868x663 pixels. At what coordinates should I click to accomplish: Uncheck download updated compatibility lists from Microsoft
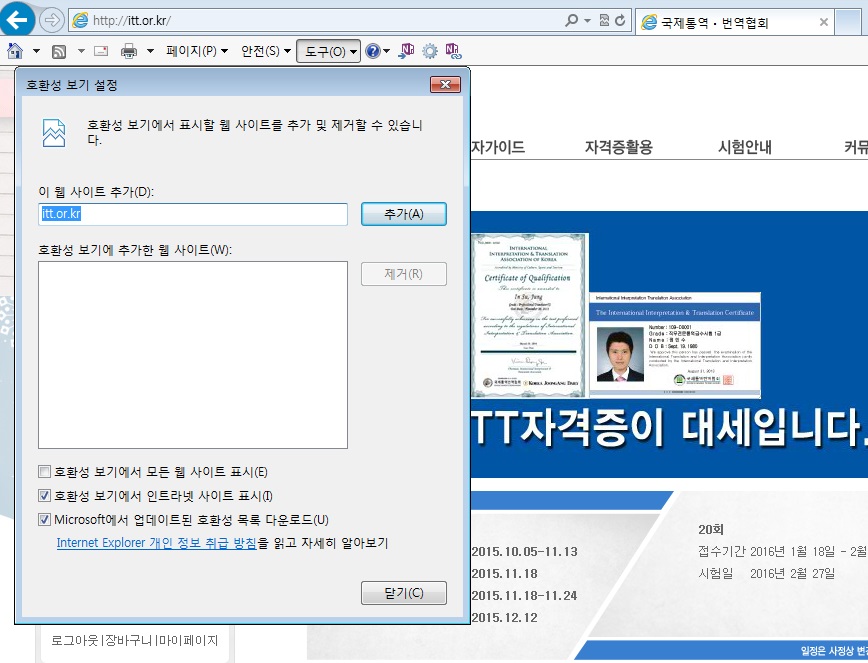[44, 520]
